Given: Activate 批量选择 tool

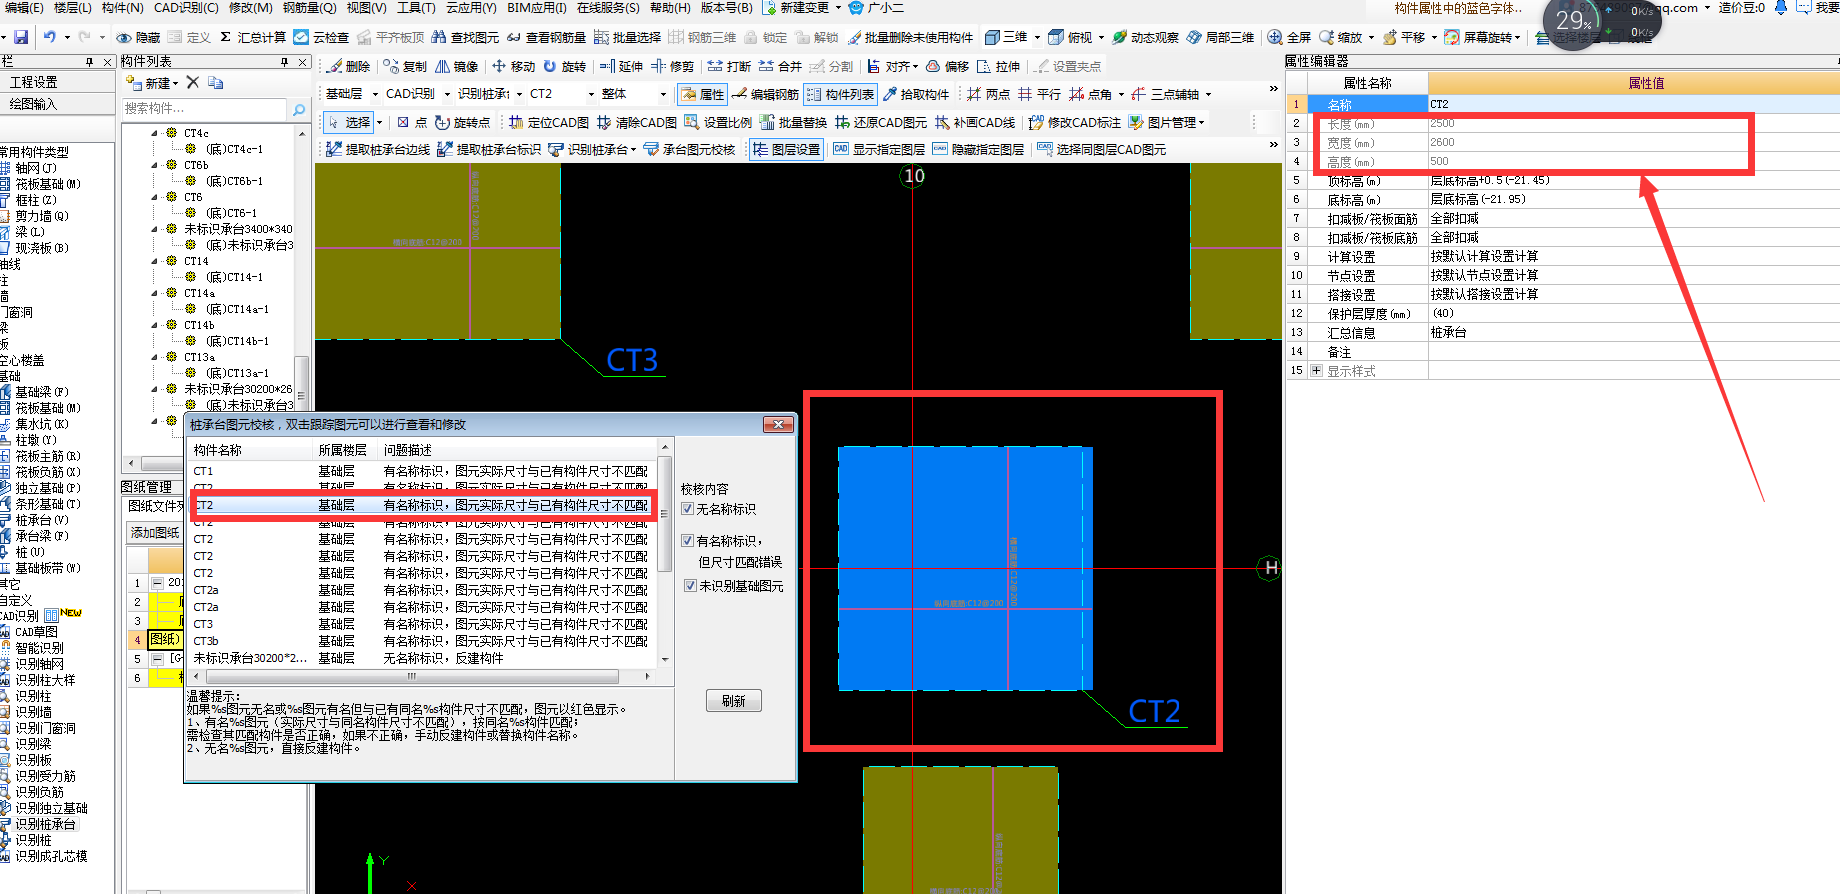Looking at the screenshot, I should pyautogui.click(x=627, y=37).
